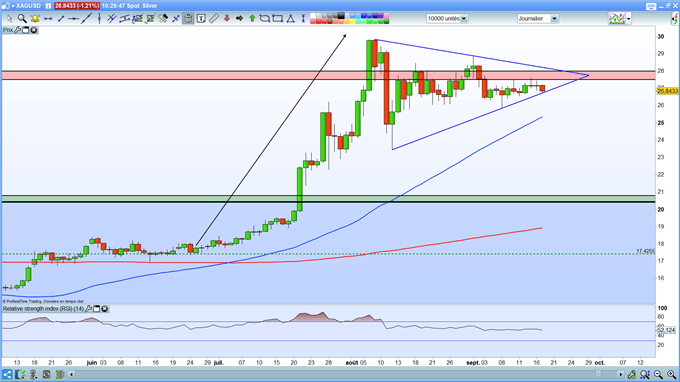Screen dimensions: 680x382
Task: Click the horizontal chart scrollbar track
Action: pos(346,374)
